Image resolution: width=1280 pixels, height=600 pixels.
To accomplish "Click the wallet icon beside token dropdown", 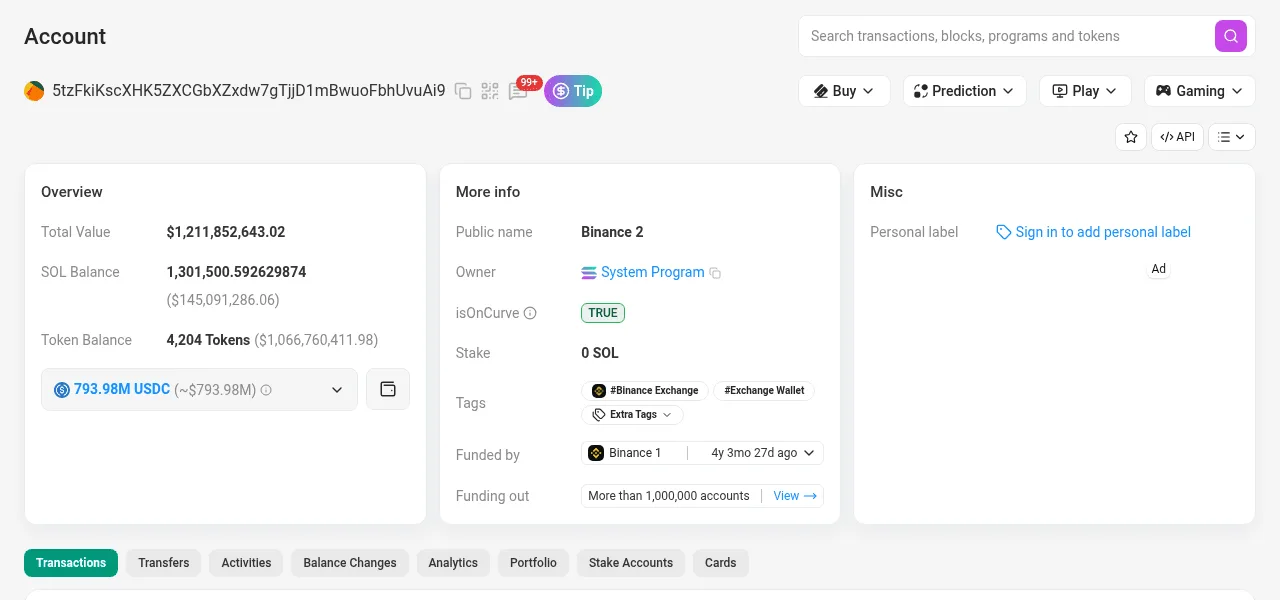I will (388, 390).
